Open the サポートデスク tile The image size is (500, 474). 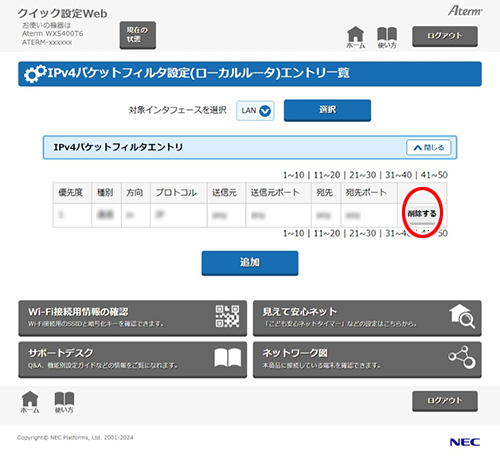click(133, 360)
